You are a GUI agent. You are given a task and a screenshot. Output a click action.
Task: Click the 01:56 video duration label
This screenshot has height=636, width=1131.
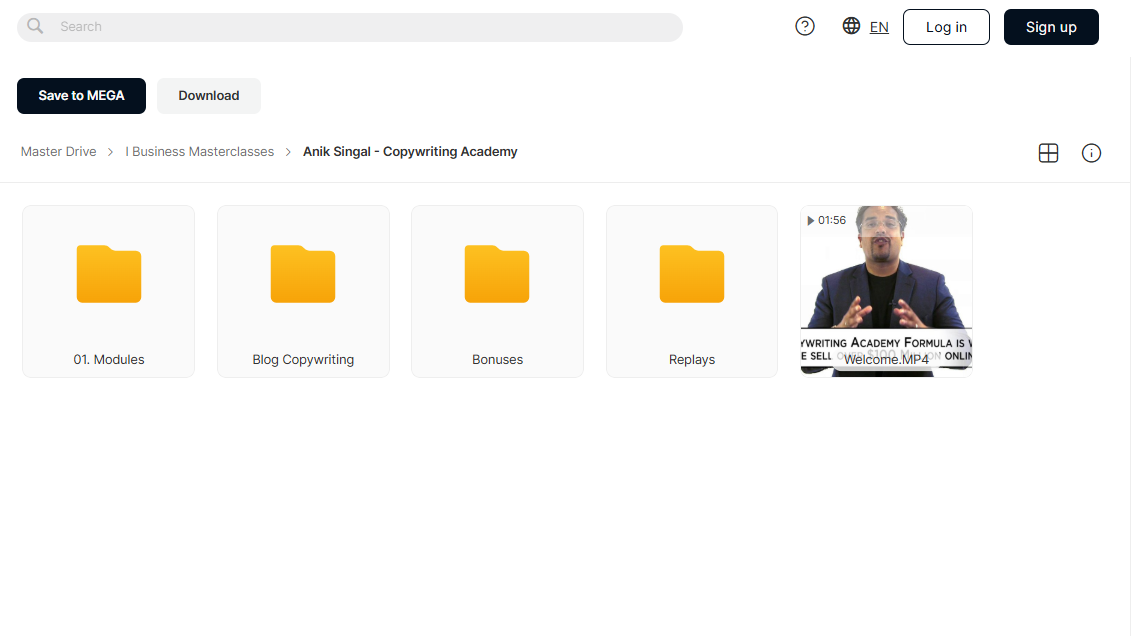832,221
